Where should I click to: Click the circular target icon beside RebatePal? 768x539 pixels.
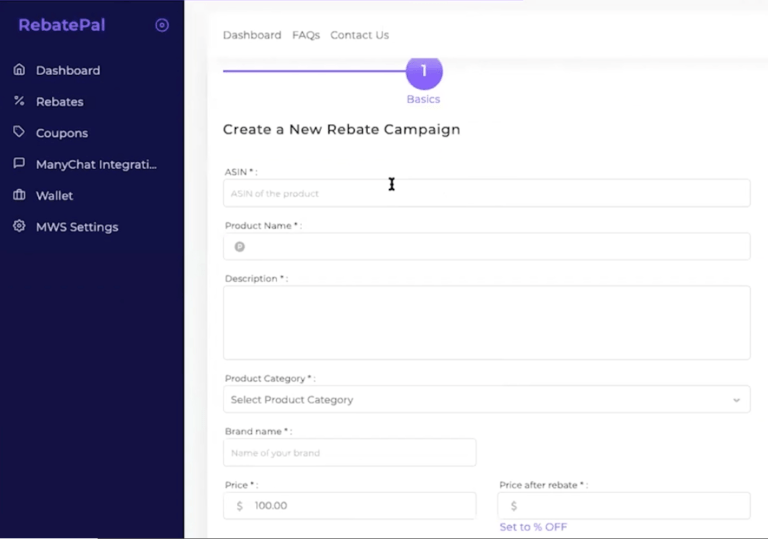pos(162,25)
